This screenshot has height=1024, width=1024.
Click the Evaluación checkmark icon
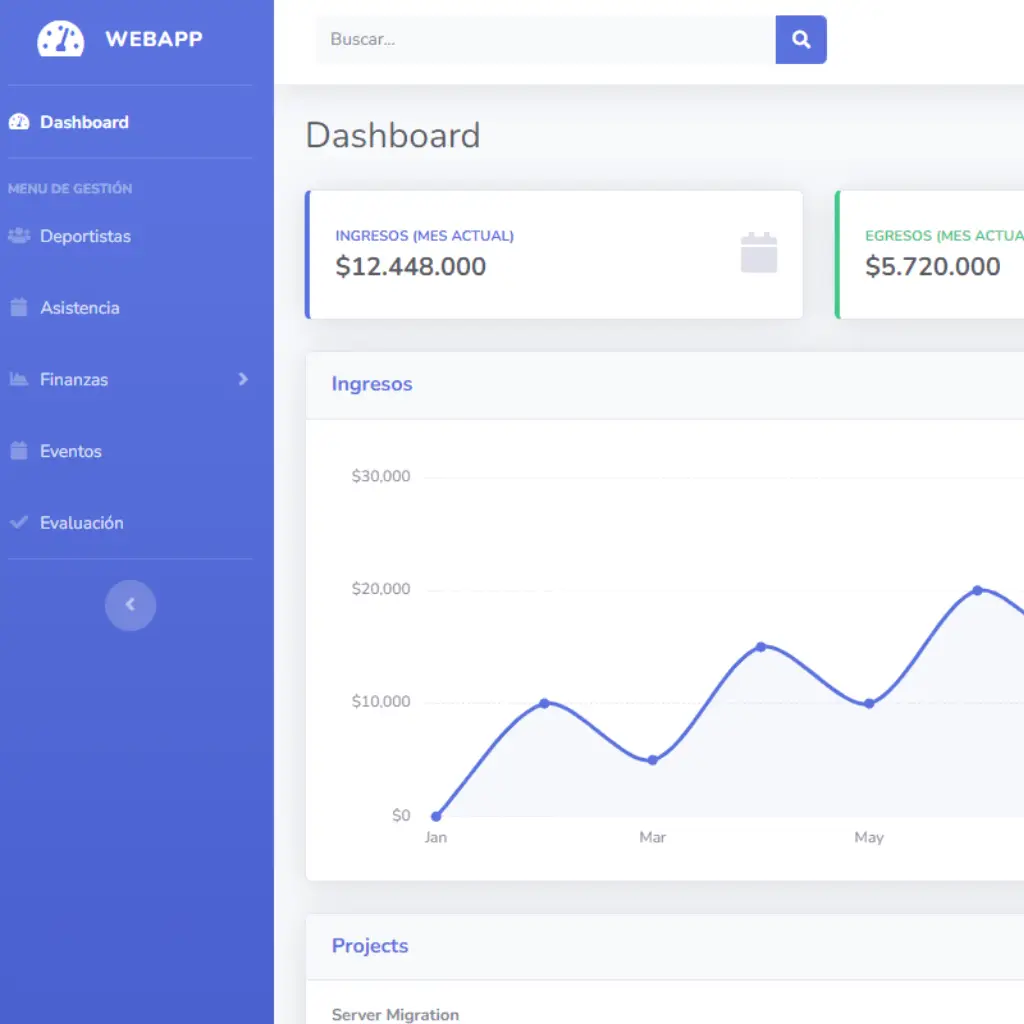click(x=18, y=523)
